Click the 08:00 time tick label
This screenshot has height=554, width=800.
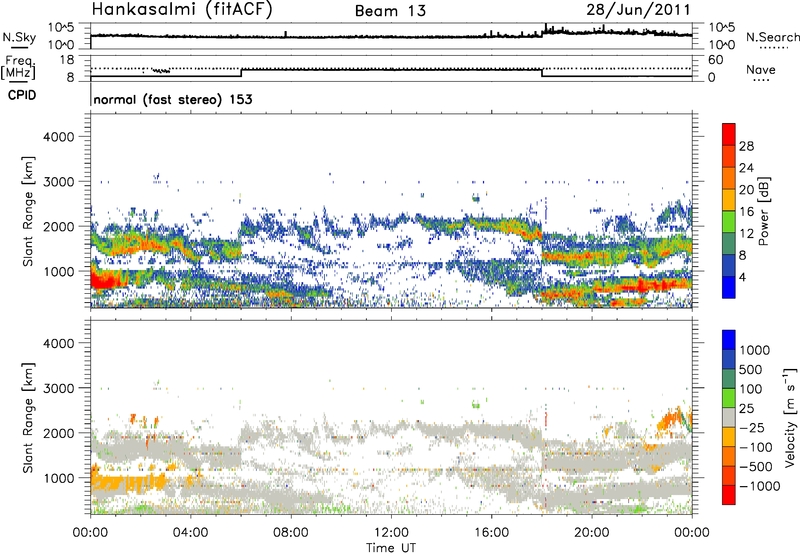click(x=291, y=533)
